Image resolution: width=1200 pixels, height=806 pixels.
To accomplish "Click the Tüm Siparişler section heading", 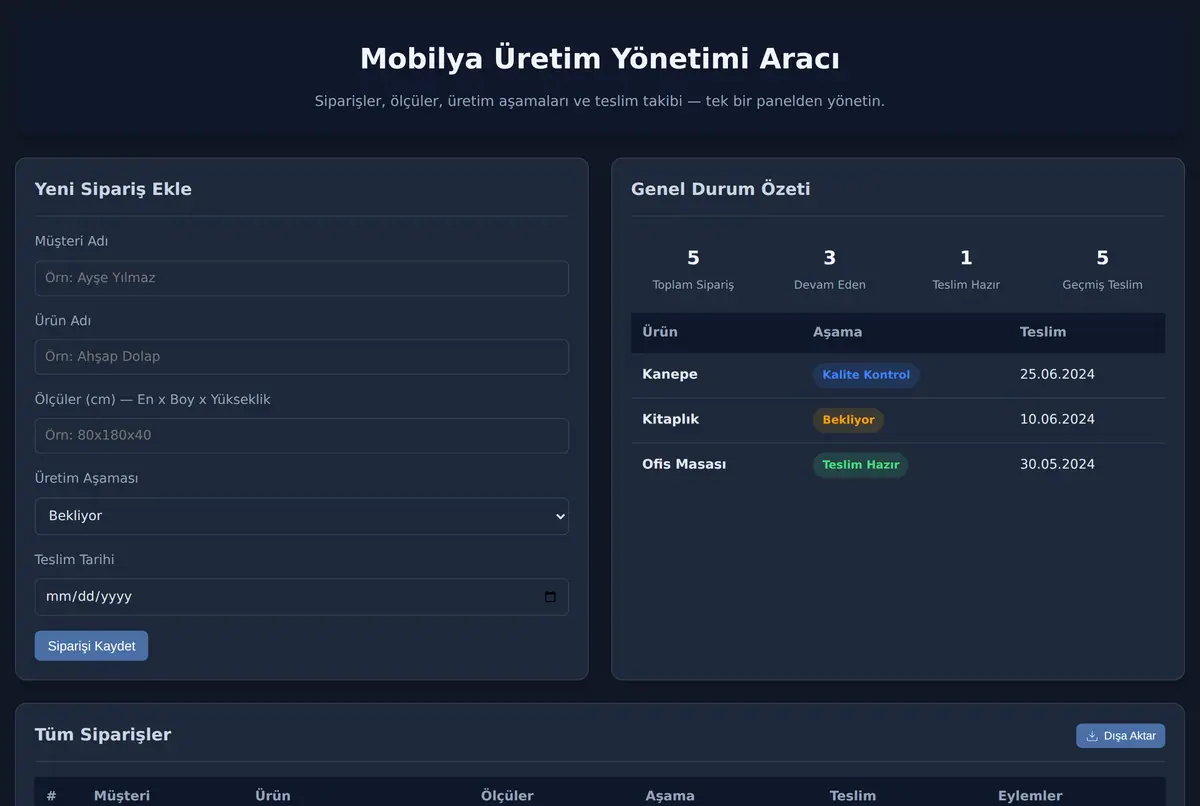I will 103,735.
